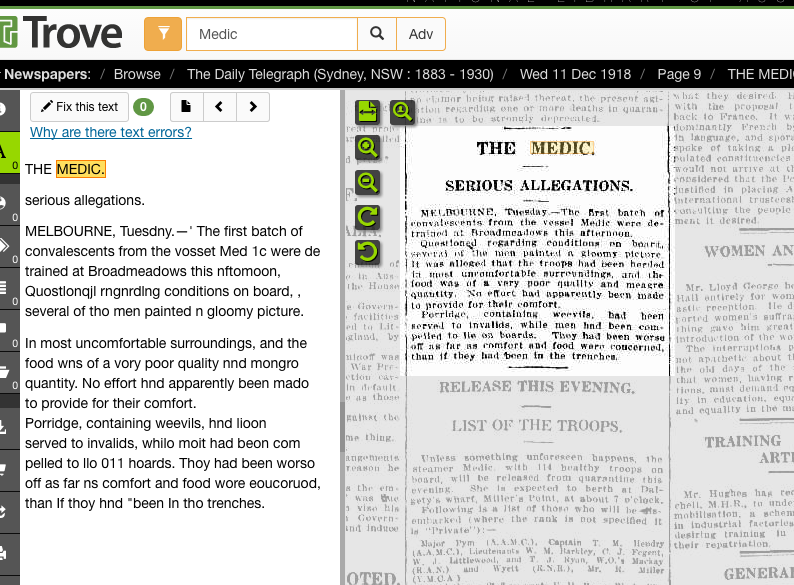The width and height of the screenshot is (794, 585).
Task: Click the green corrections count badge
Action: [143, 107]
